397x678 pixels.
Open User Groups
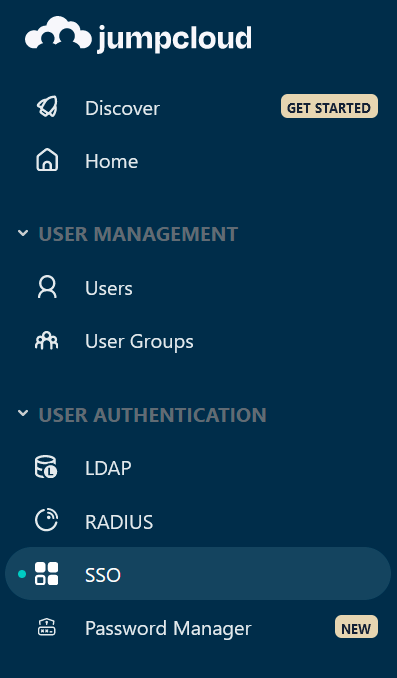click(139, 342)
